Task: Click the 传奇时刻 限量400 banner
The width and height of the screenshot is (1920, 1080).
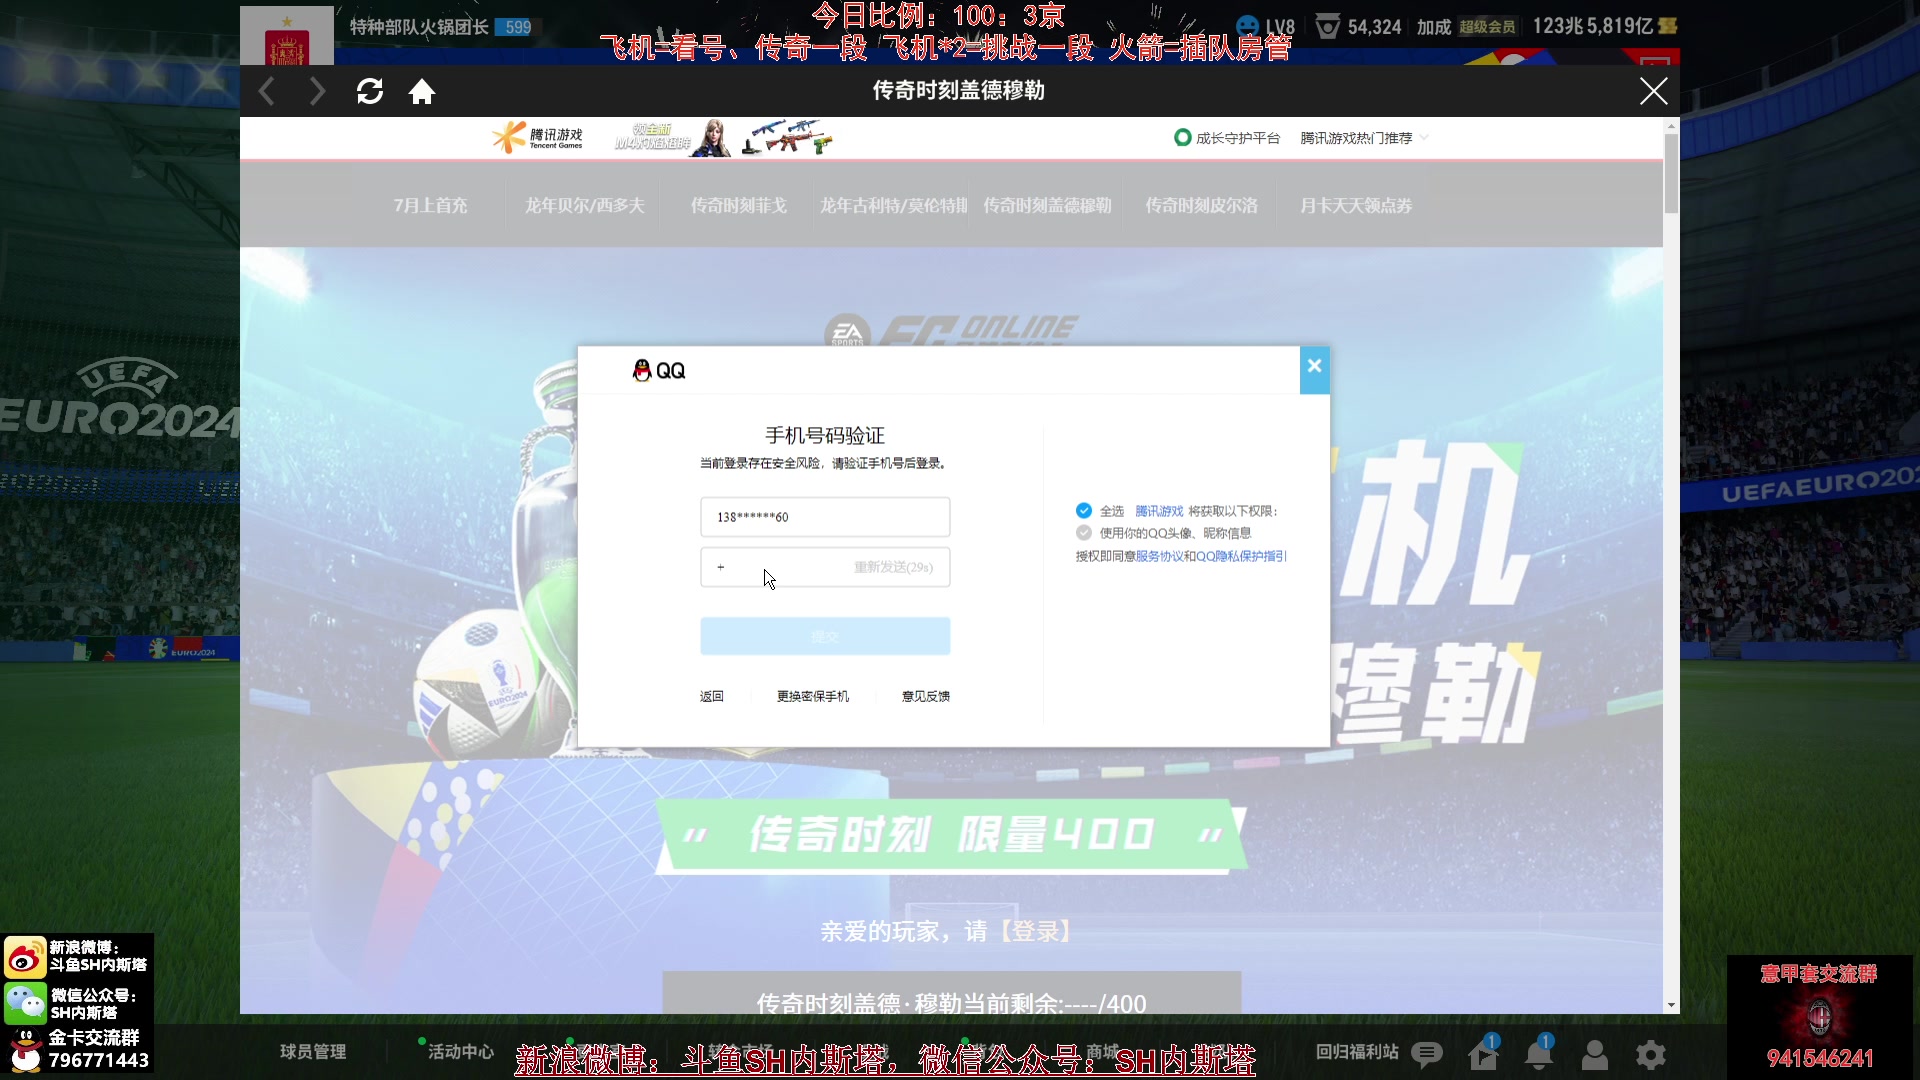Action: click(x=951, y=835)
